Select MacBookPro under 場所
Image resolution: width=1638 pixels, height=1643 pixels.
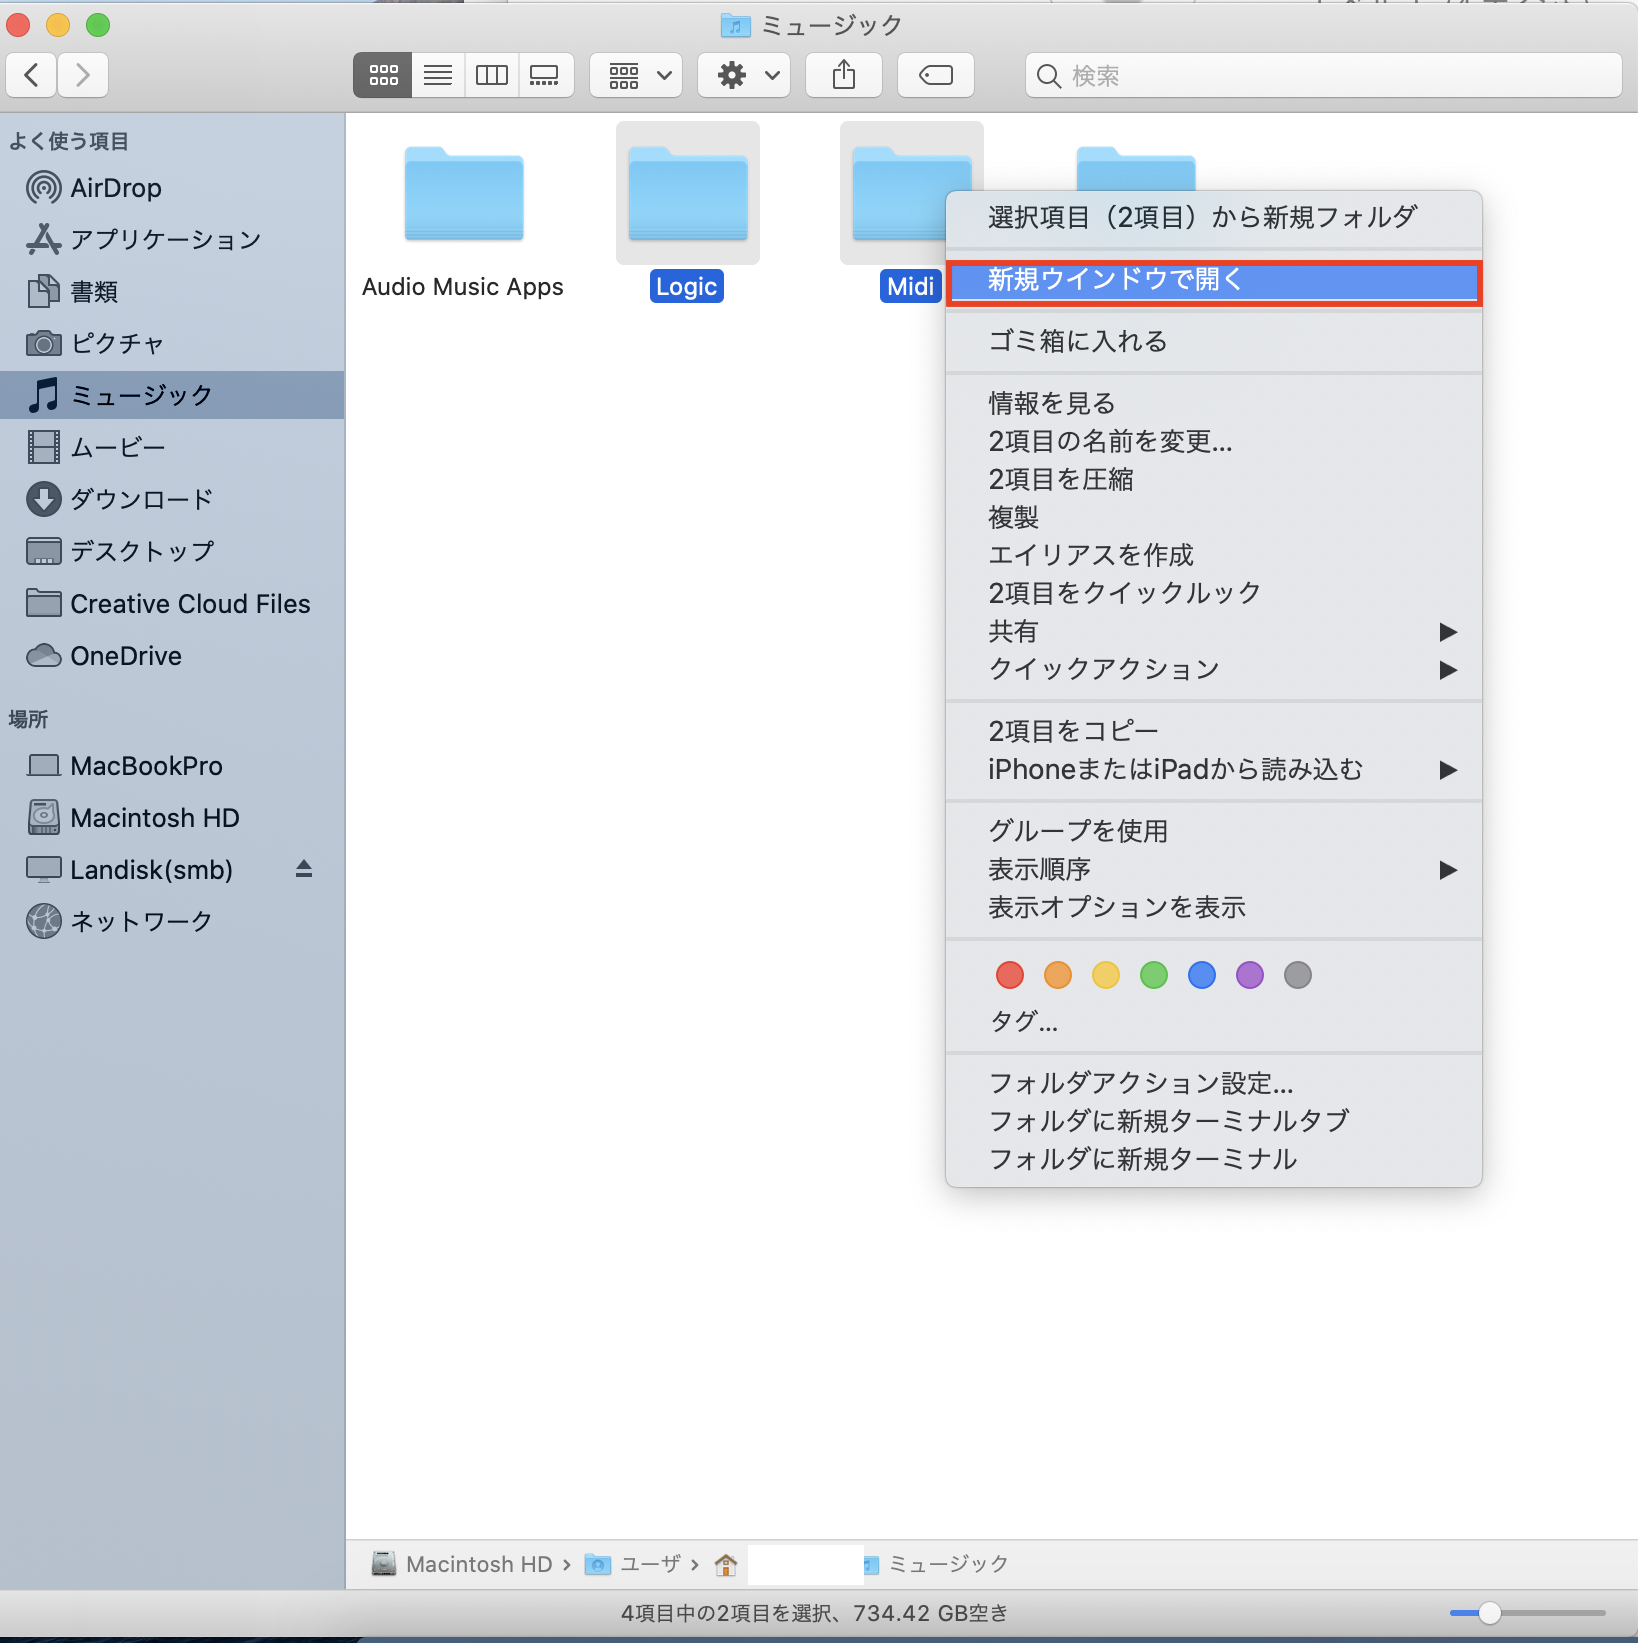tap(172, 766)
